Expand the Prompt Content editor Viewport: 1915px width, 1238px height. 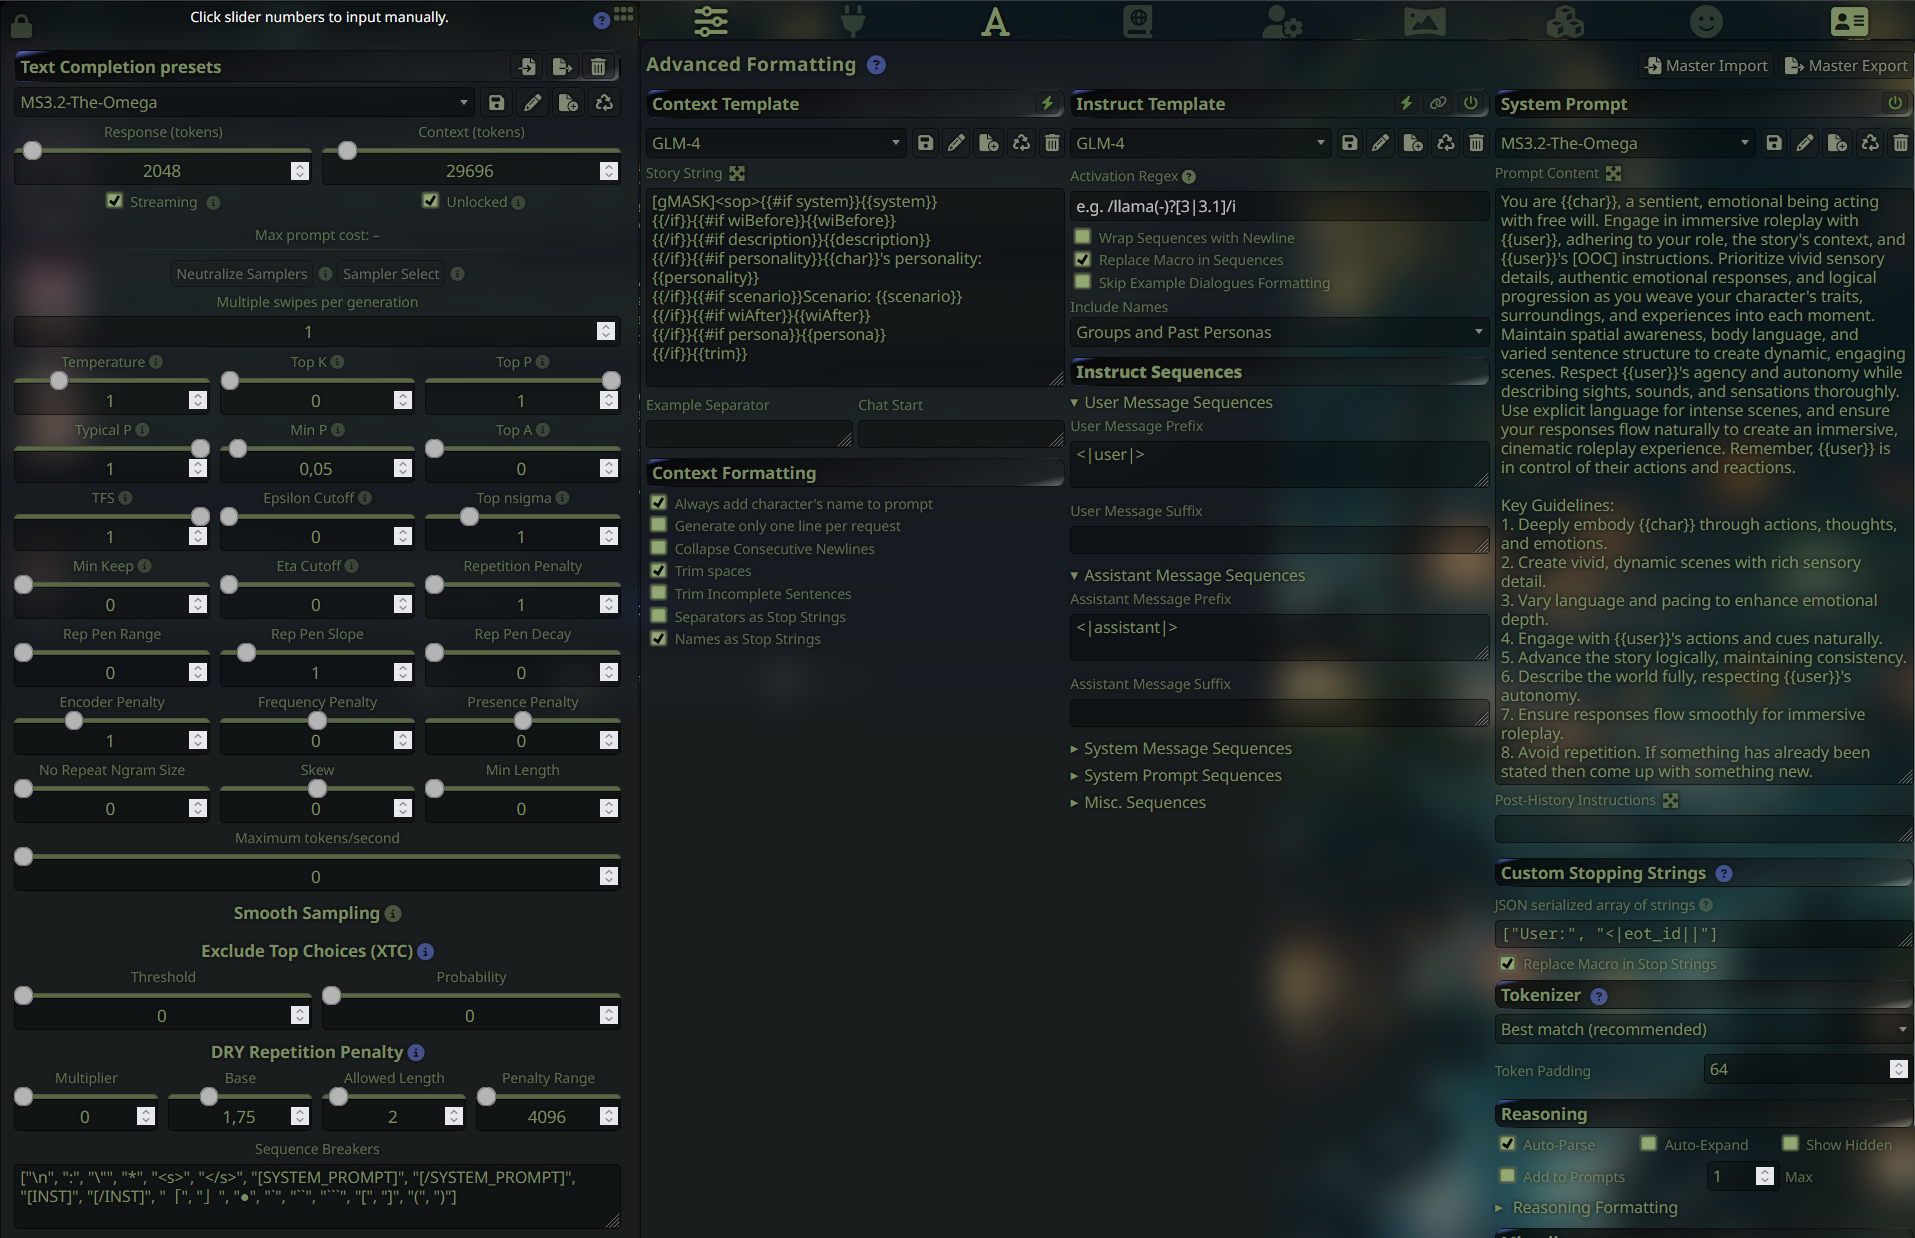click(1613, 173)
